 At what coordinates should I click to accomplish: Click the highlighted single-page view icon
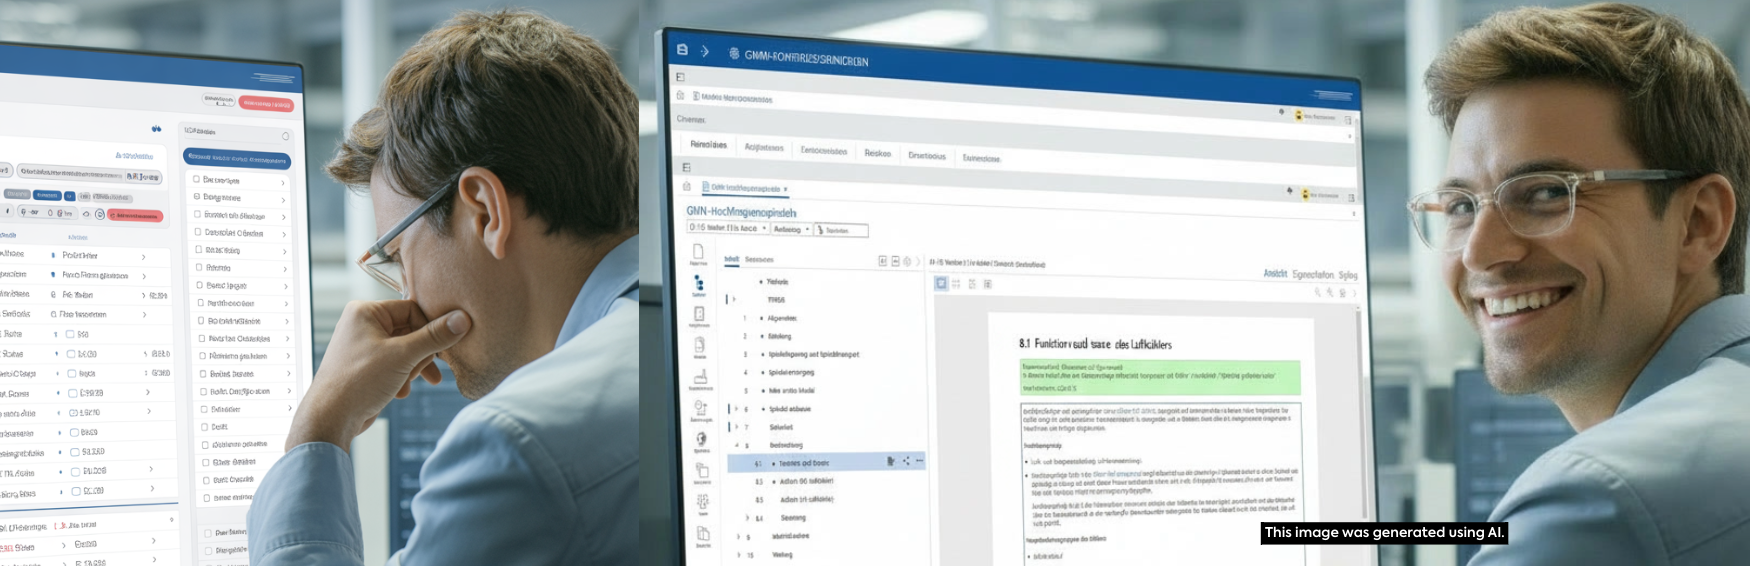[x=941, y=284]
